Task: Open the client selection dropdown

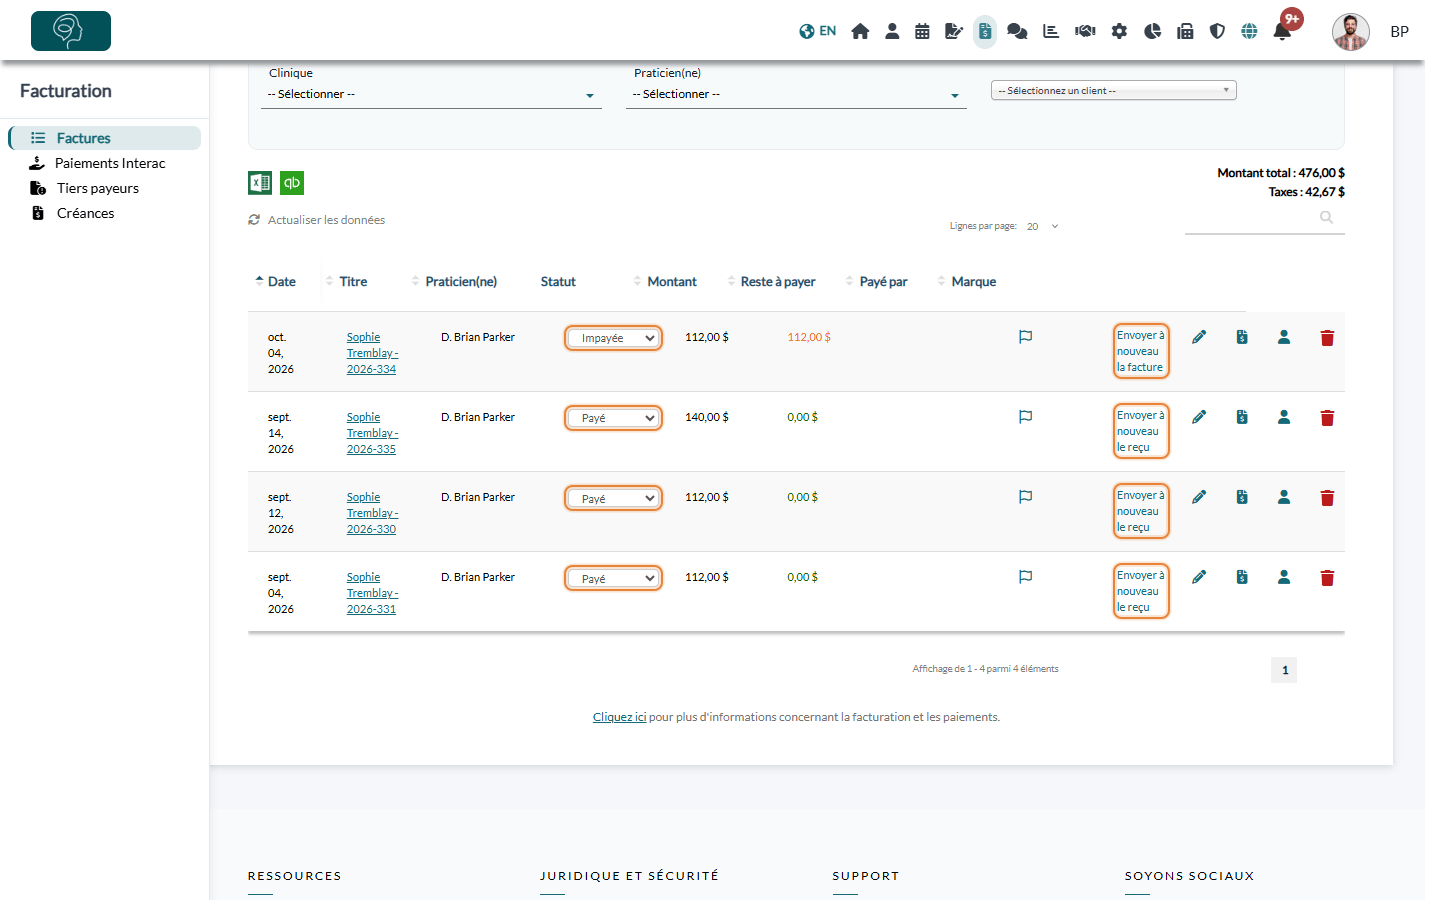Action: (1113, 90)
